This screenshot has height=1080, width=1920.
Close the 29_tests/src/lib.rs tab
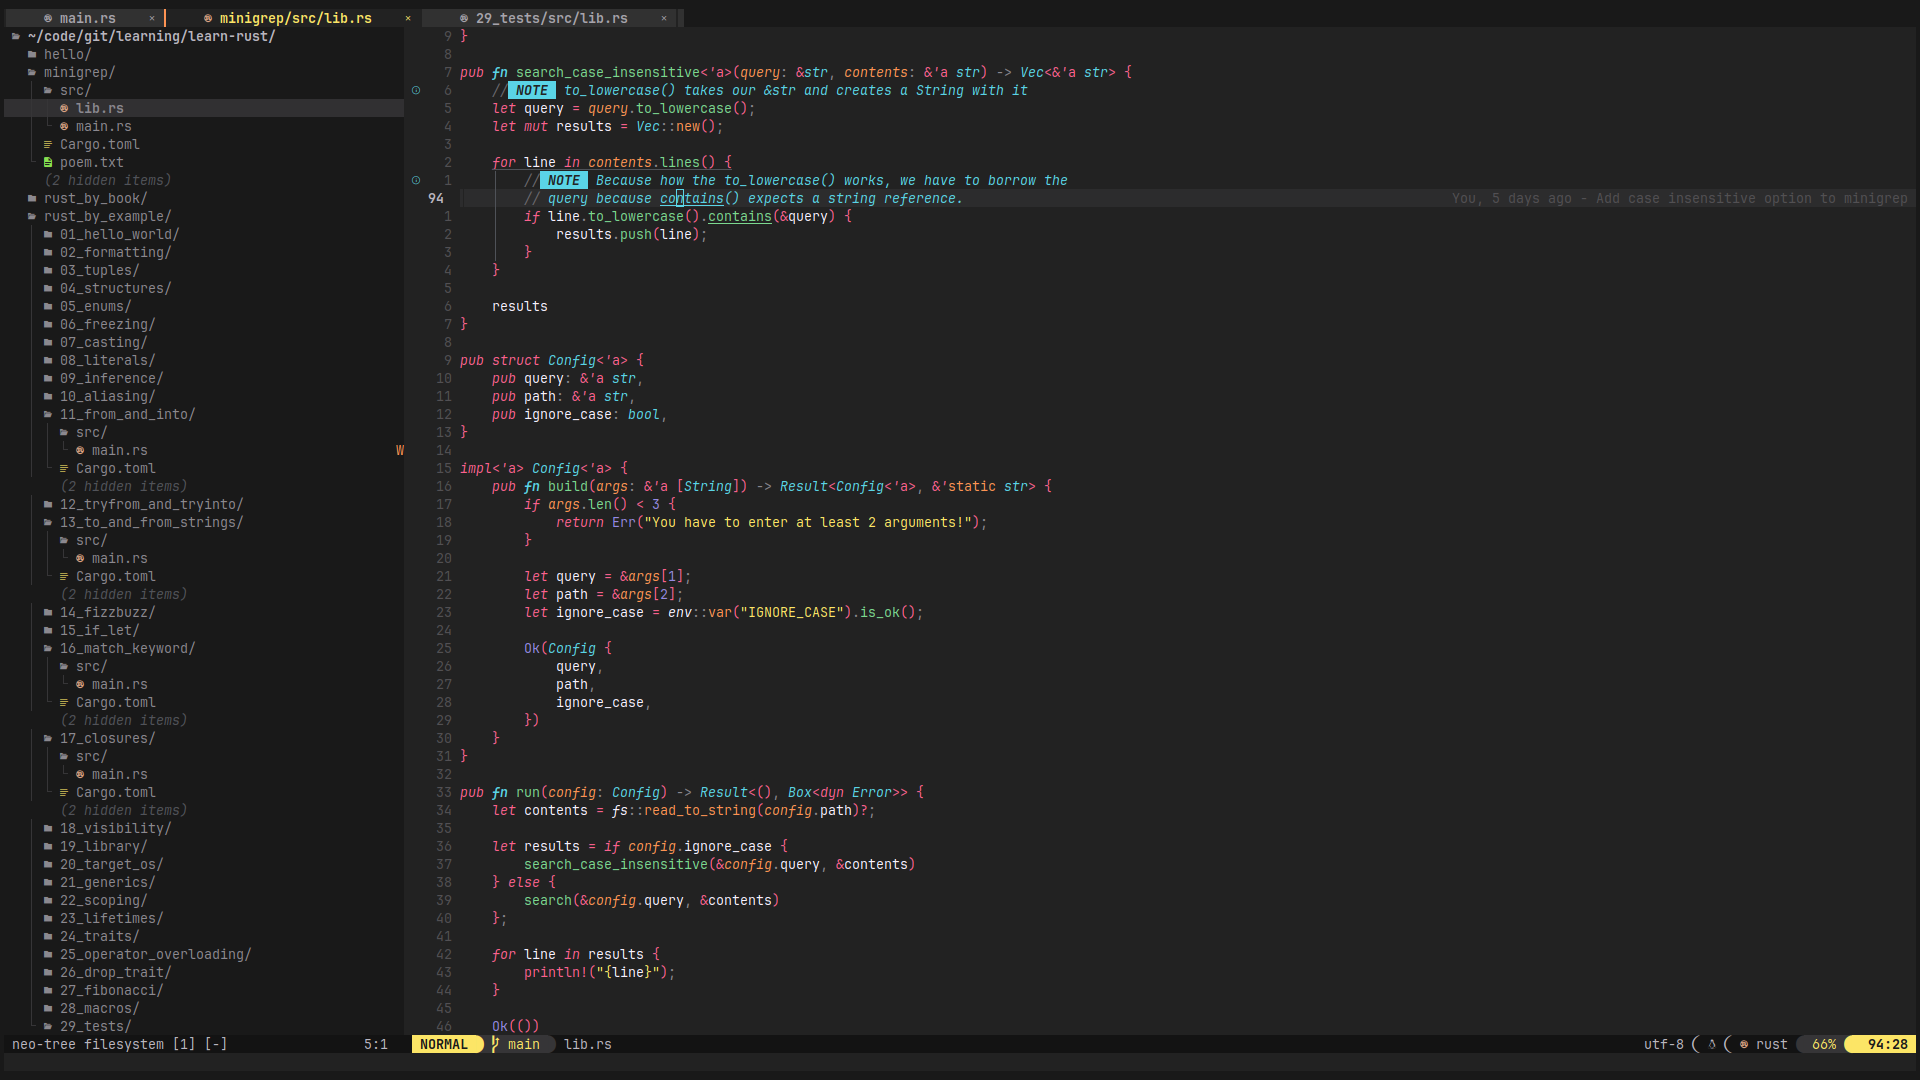tap(663, 18)
